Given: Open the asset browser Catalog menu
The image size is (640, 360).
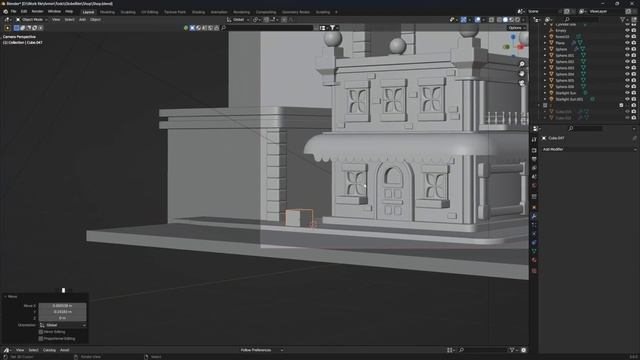Looking at the screenshot, I should [x=49, y=350].
